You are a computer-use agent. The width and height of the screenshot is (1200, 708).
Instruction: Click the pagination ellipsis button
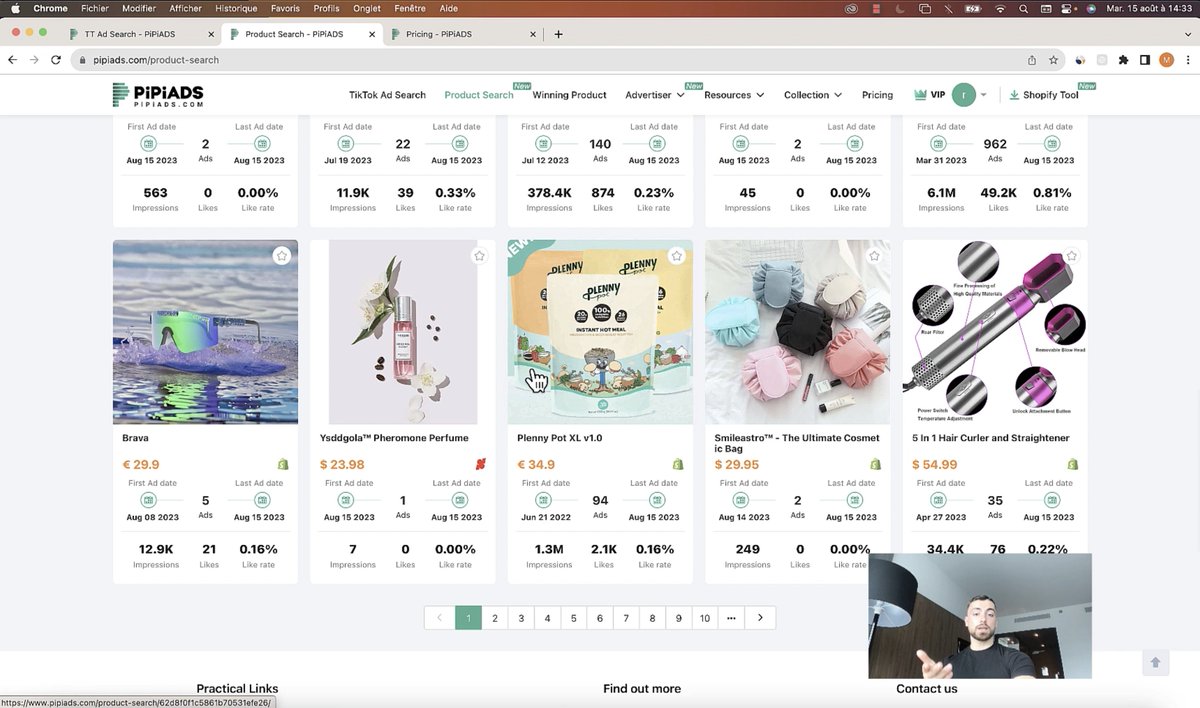point(731,618)
